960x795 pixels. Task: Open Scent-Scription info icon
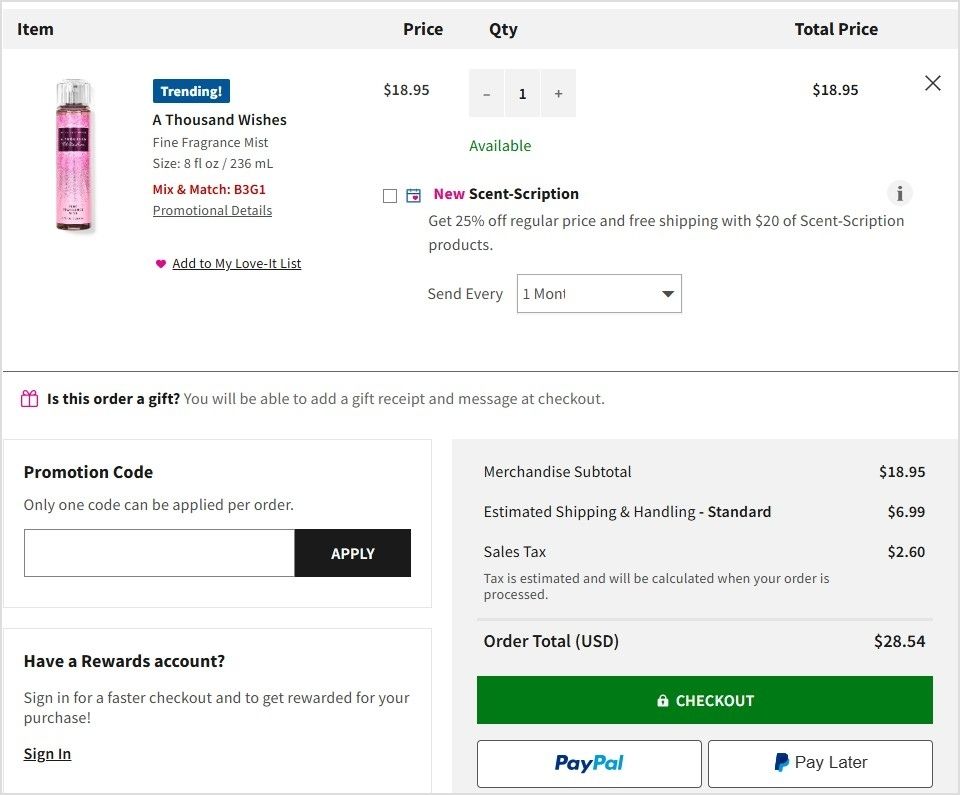click(899, 194)
